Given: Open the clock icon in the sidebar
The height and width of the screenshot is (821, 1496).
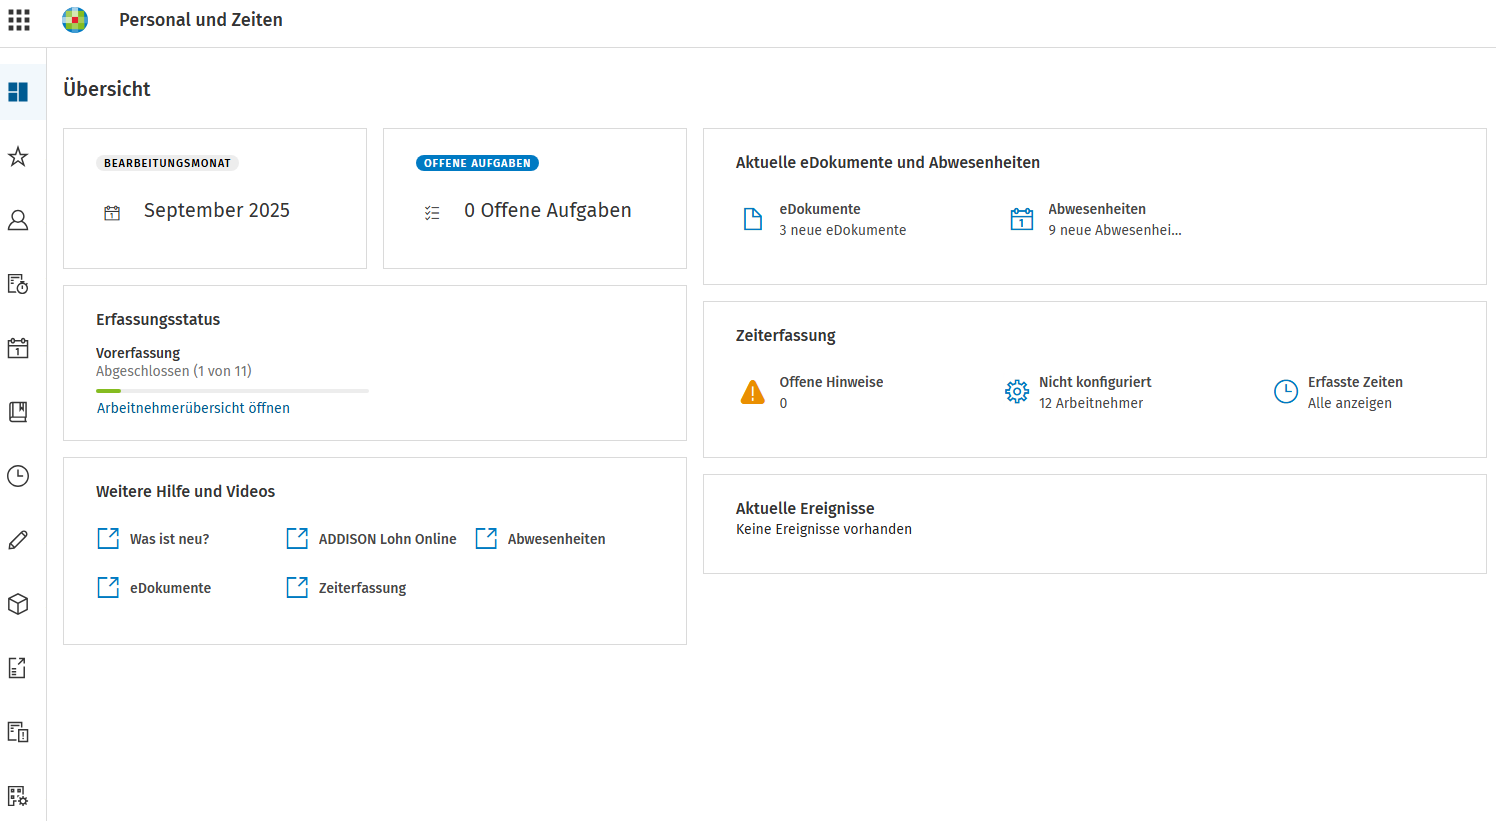Looking at the screenshot, I should tap(18, 476).
